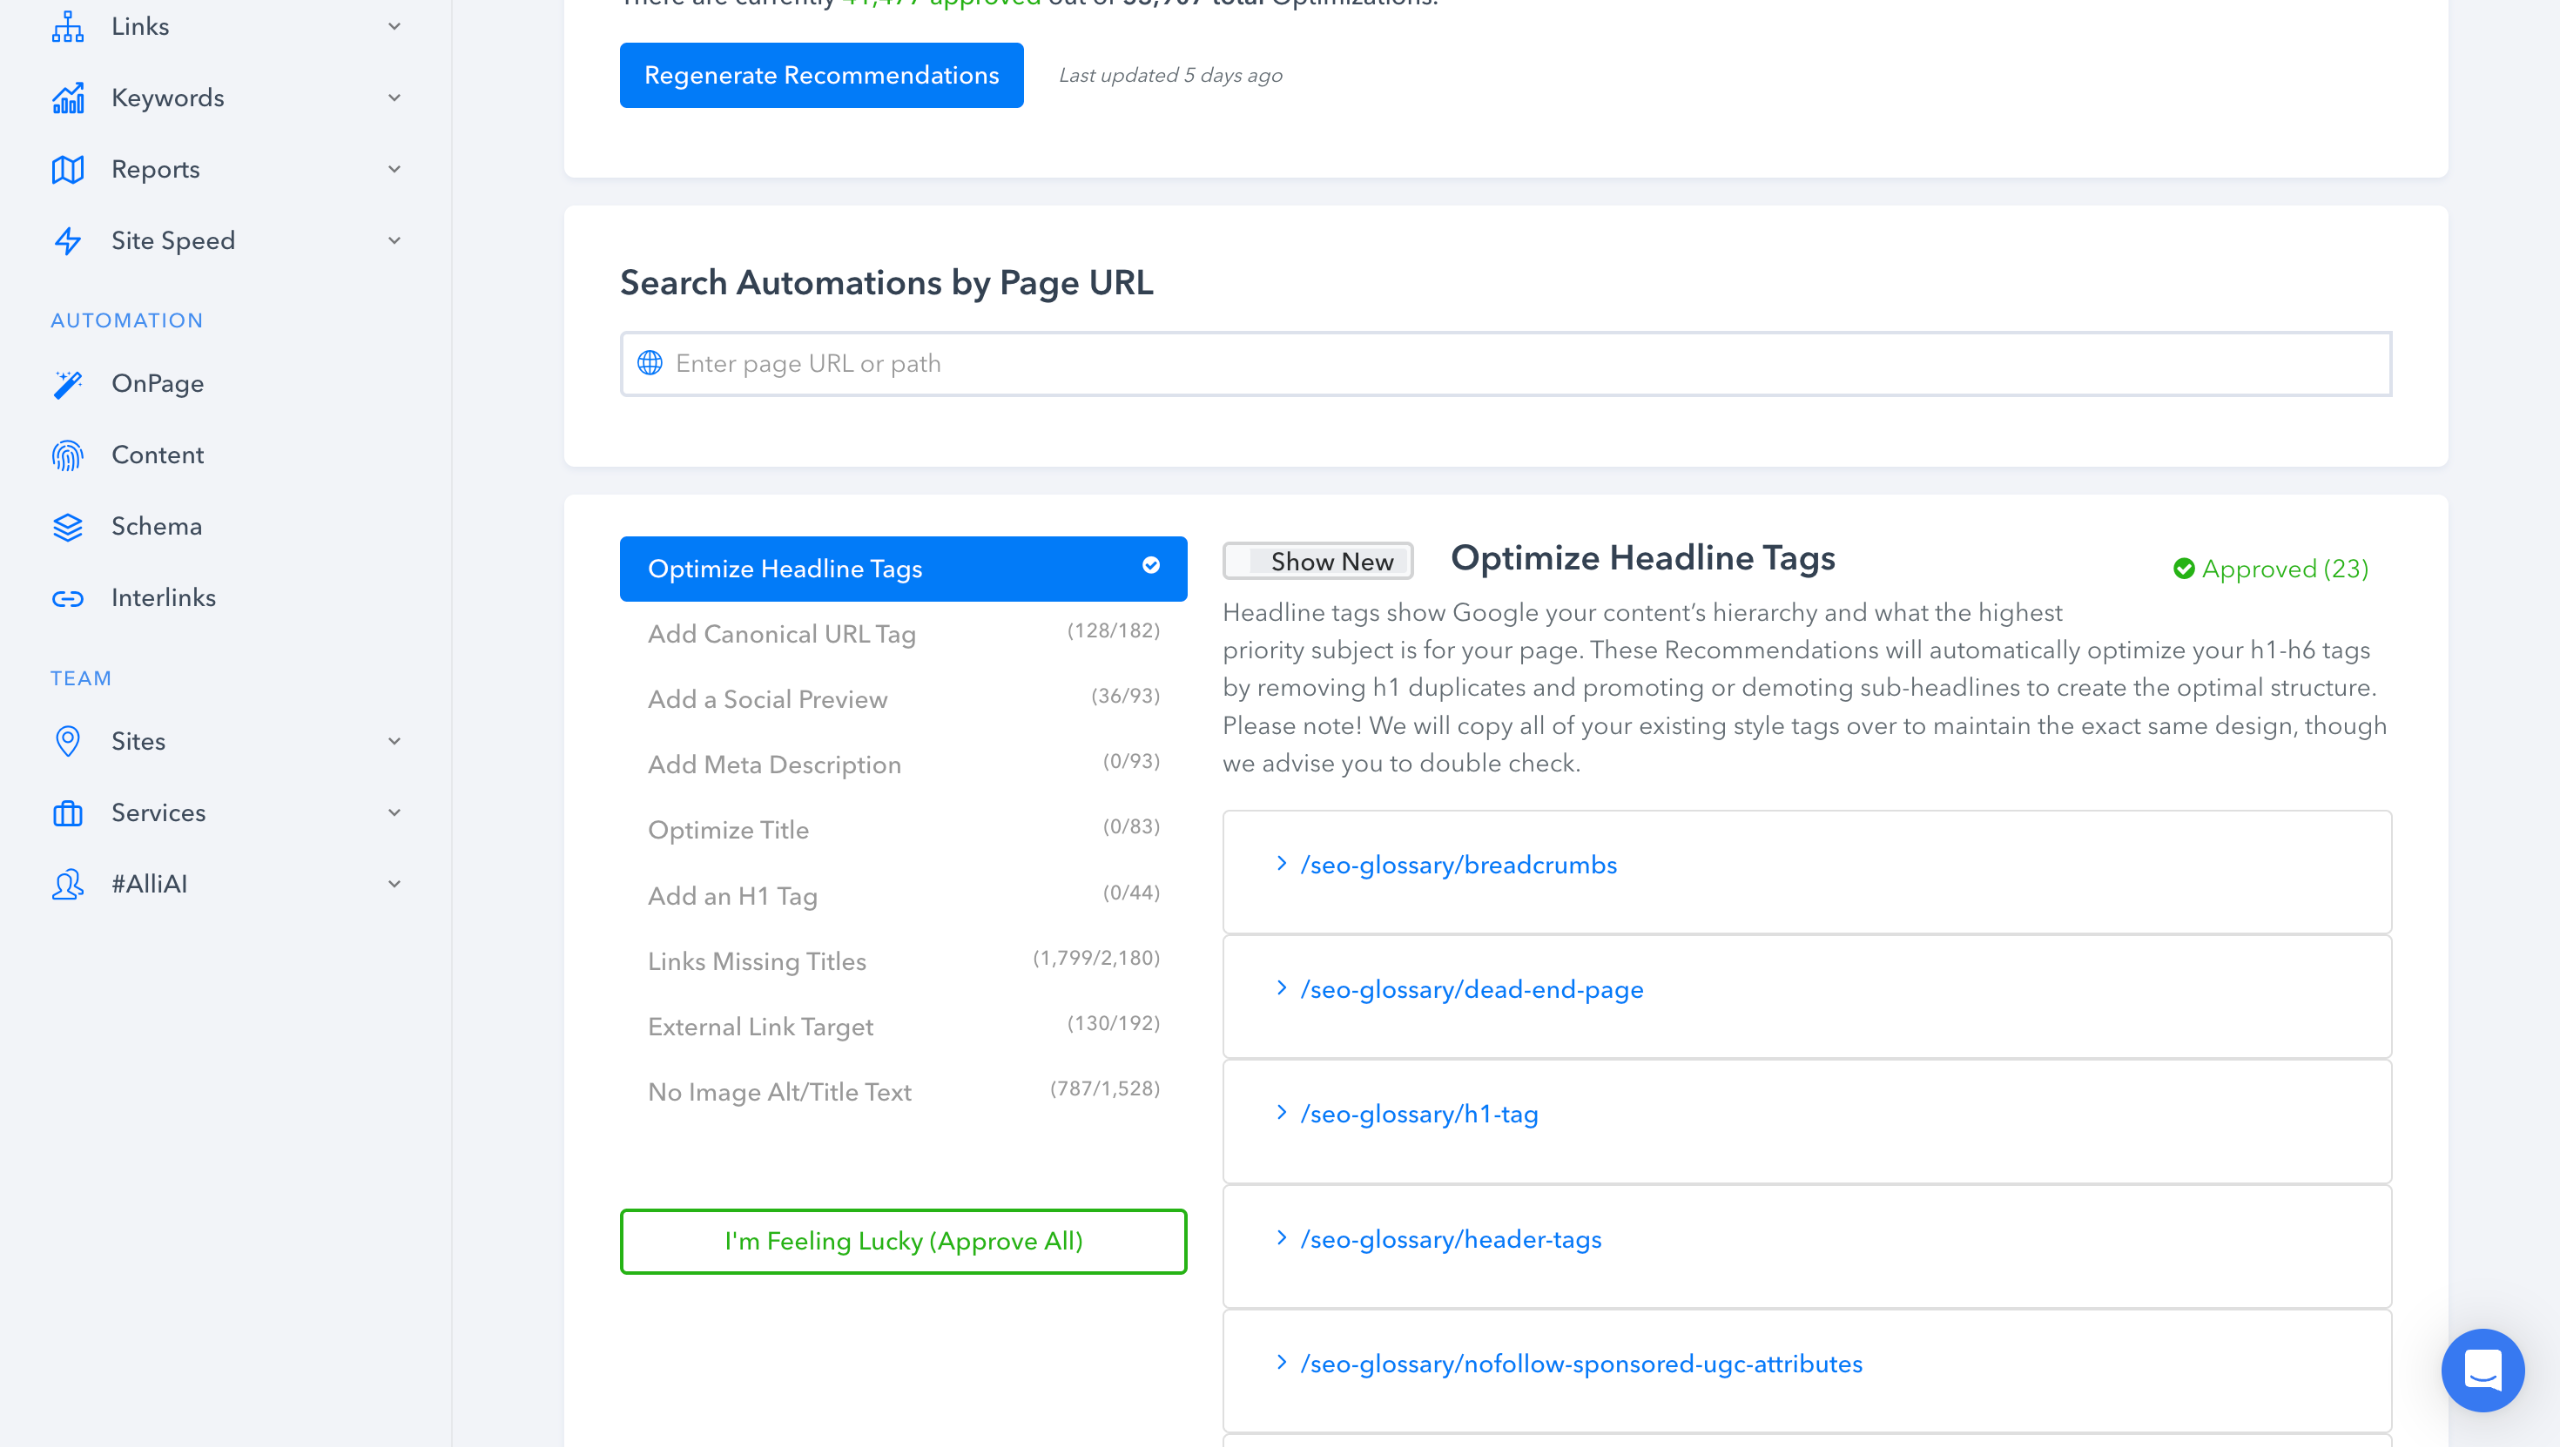This screenshot has height=1447, width=2560.
Task: Click Regenerate Recommendations button
Action: 821,75
